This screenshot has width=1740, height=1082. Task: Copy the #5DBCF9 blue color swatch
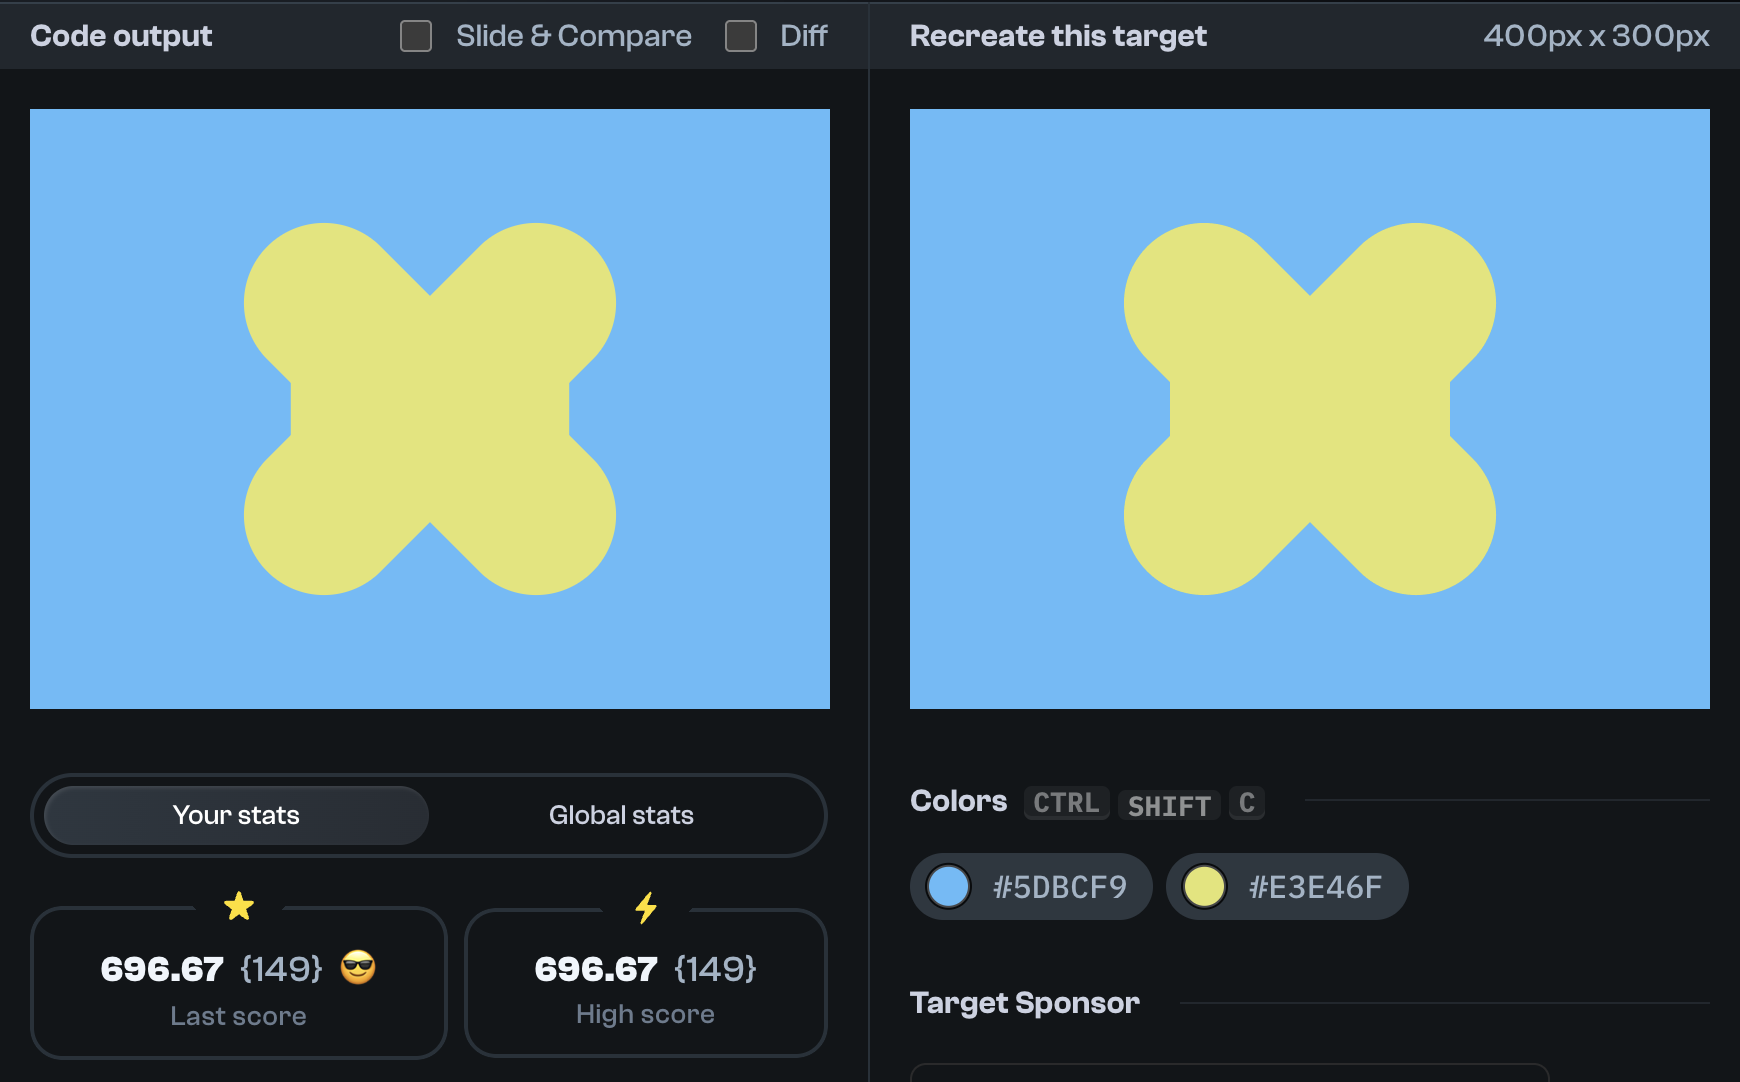pos(1031,887)
